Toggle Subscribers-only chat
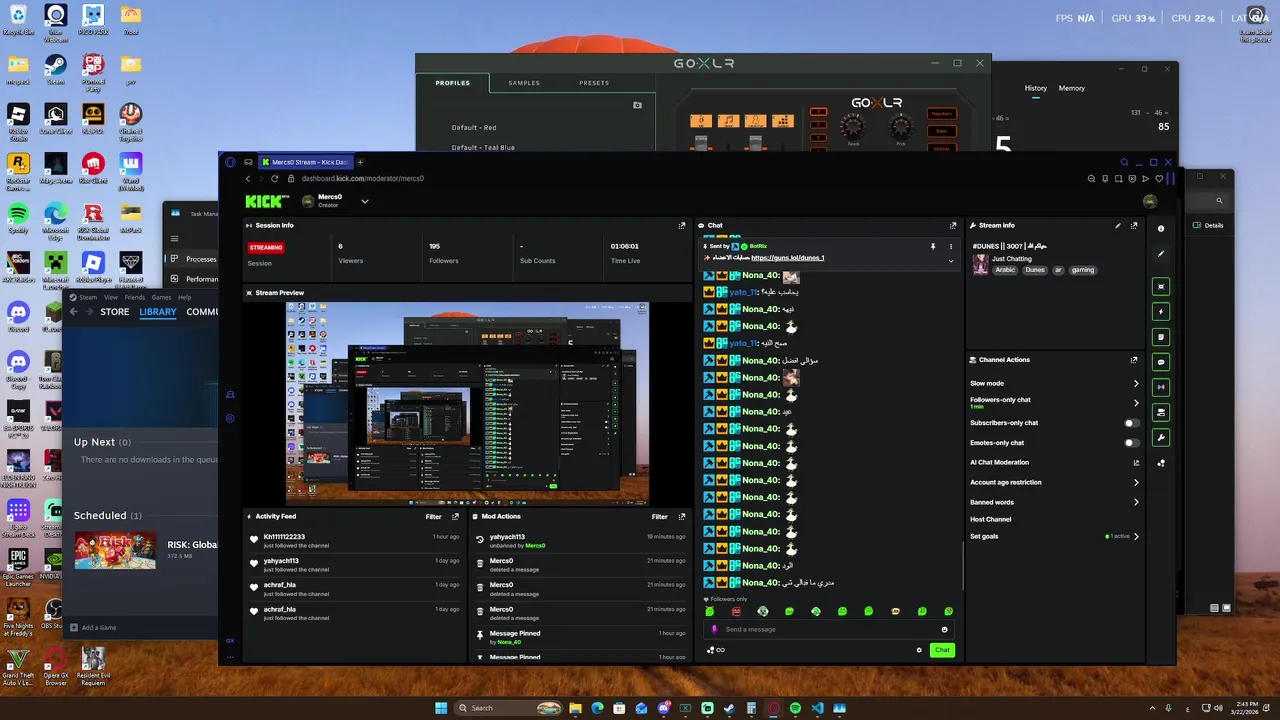This screenshot has height=720, width=1280. pyautogui.click(x=1132, y=423)
